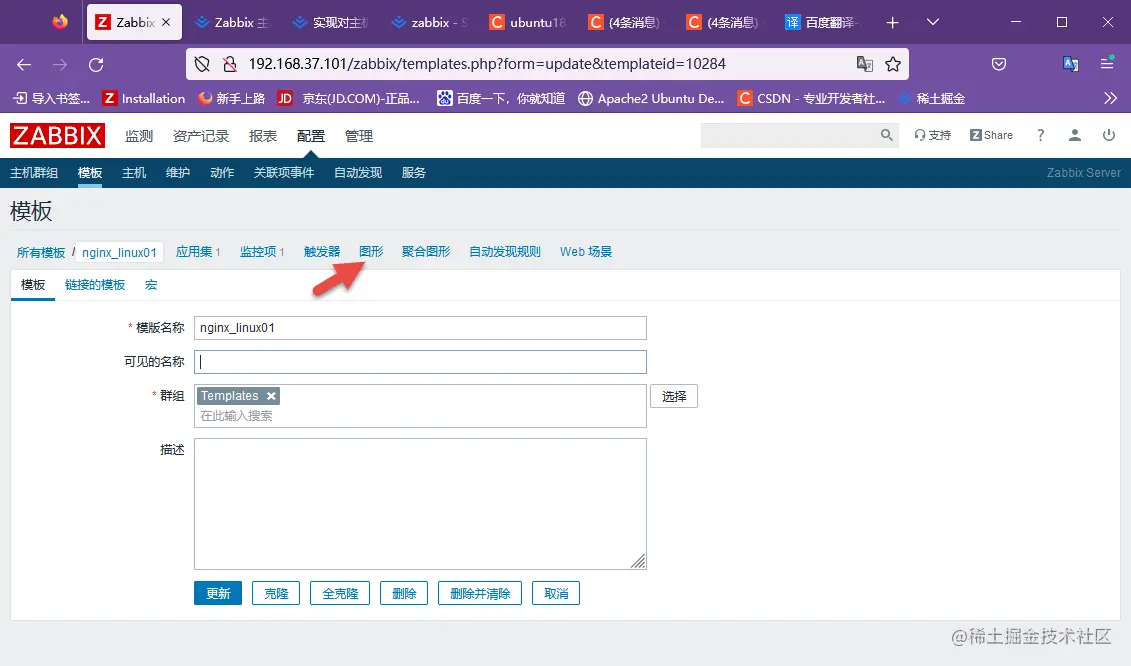Click the Pocket save icon in toolbar
Viewport: 1131px width, 666px height.
pos(999,64)
